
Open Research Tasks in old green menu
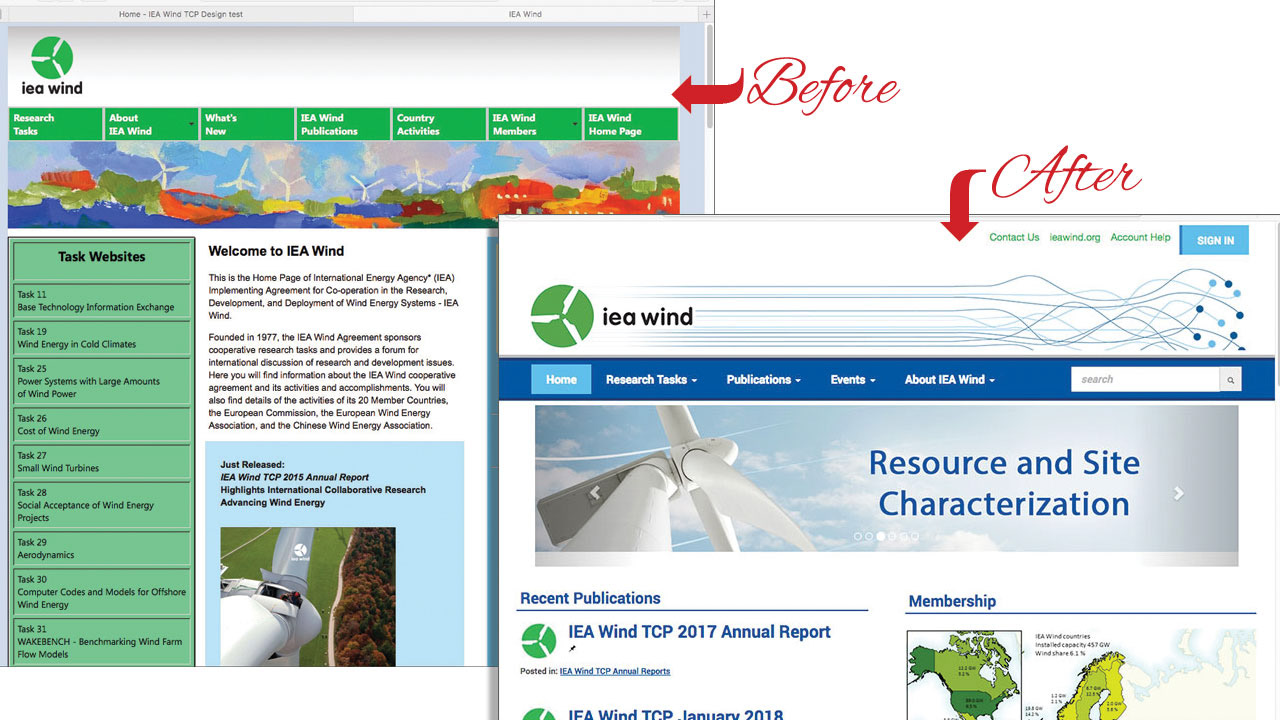point(56,124)
